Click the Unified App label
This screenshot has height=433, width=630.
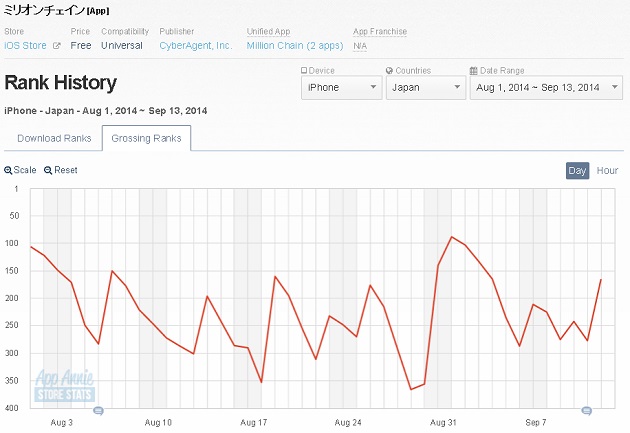click(268, 31)
